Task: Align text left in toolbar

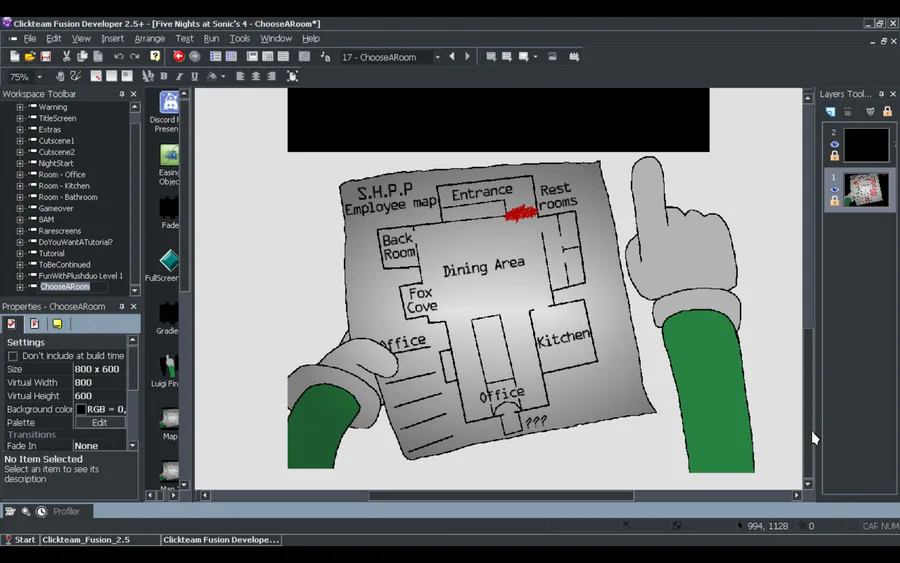Action: click(240, 76)
